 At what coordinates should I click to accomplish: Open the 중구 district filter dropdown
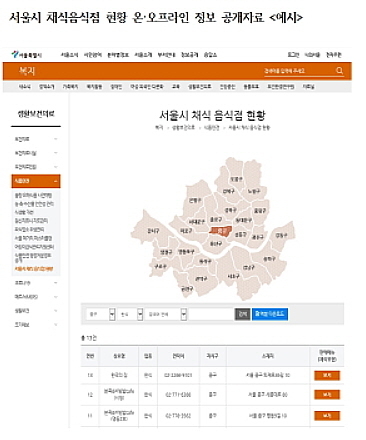(101, 314)
